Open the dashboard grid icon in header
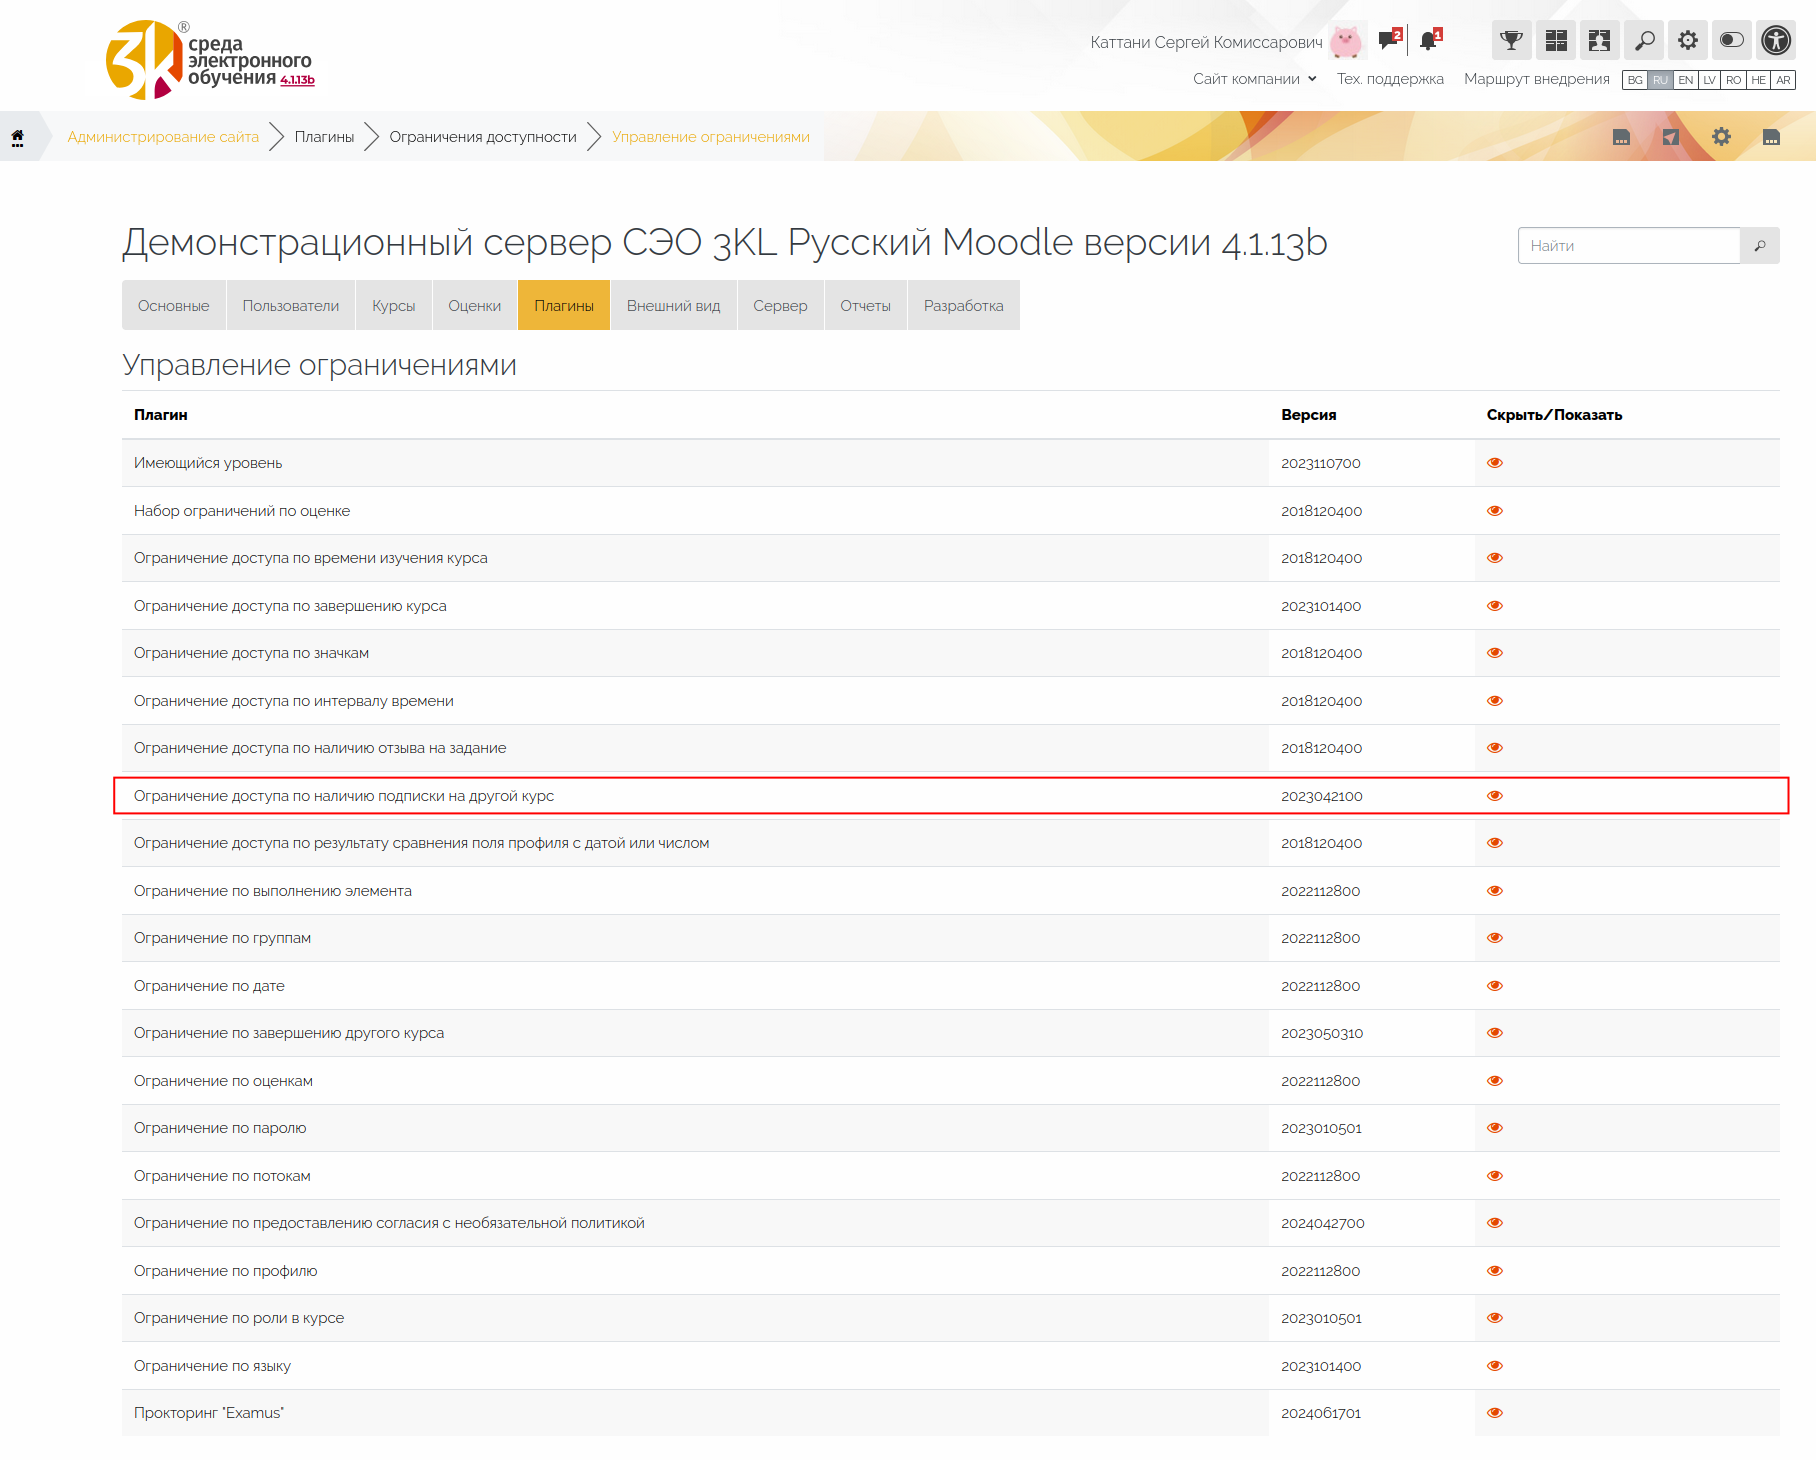 point(1556,41)
